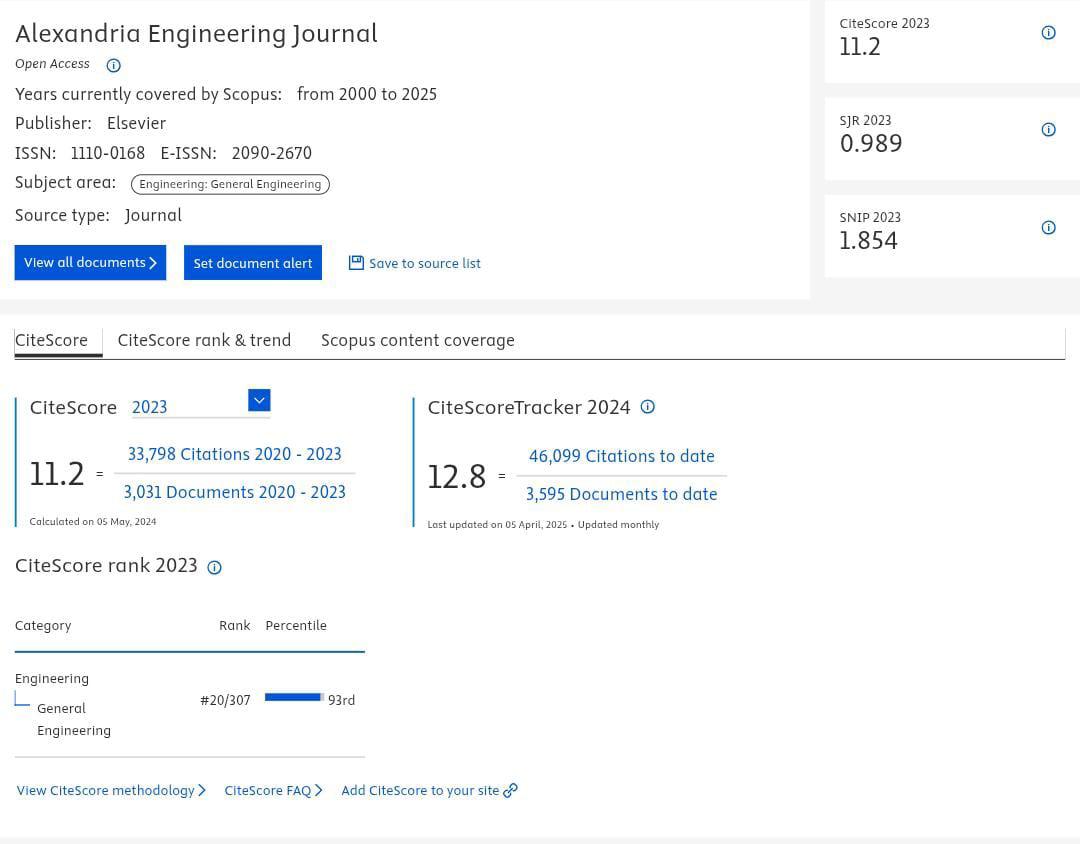Click info icon beside SNIP 2023 metric
Viewport: 1080px width, 844px height.
coord(1048,228)
